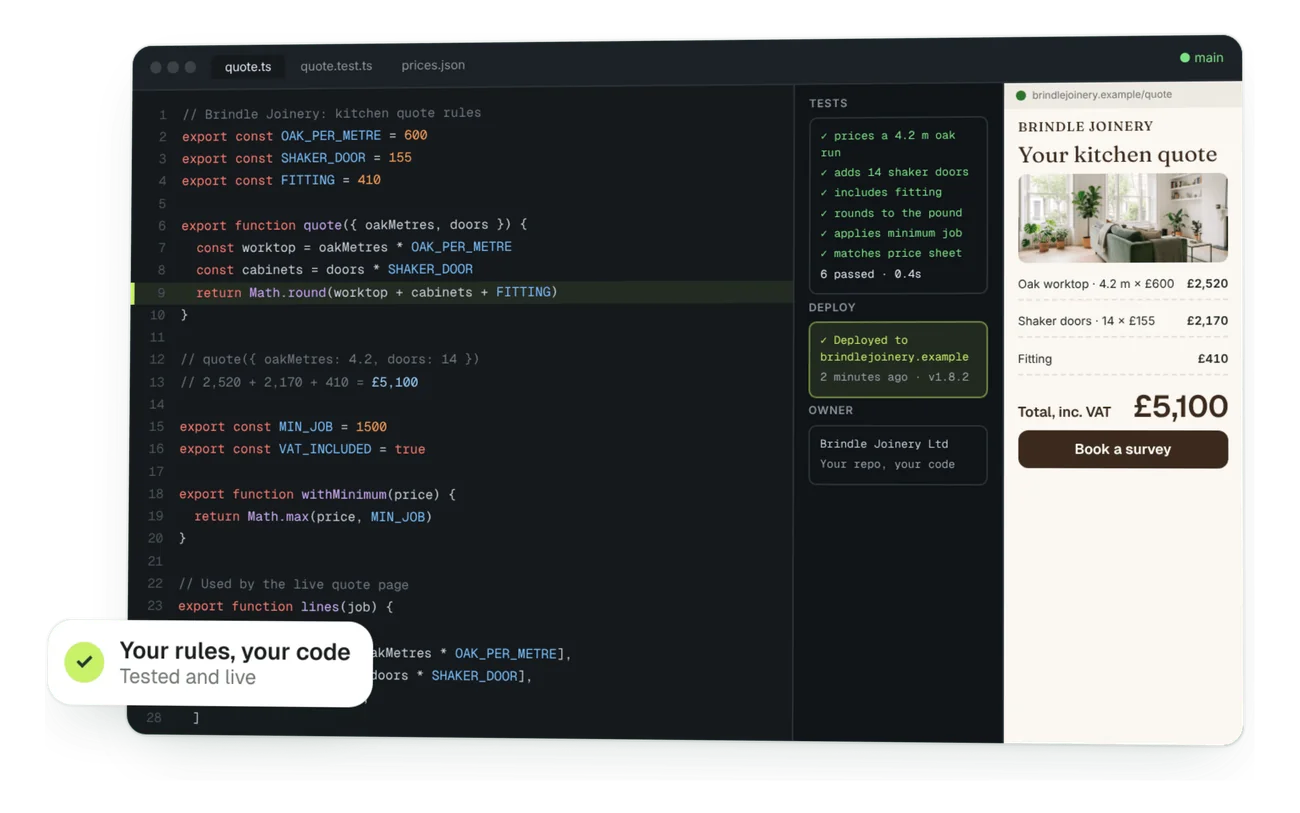Select the "applies minimum job" test
The image size is (1300, 813).
891,233
